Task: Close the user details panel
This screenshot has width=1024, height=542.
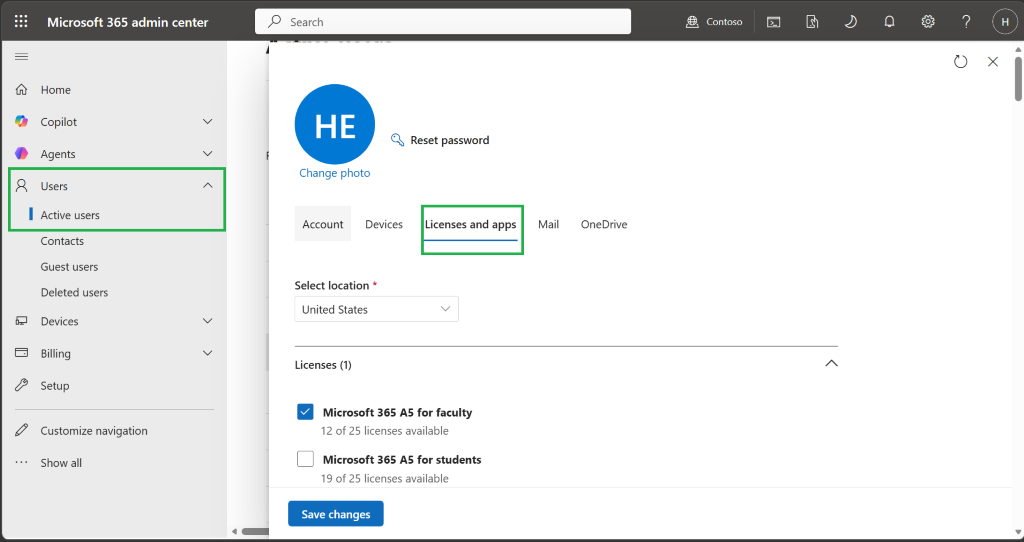Action: pyautogui.click(x=993, y=61)
